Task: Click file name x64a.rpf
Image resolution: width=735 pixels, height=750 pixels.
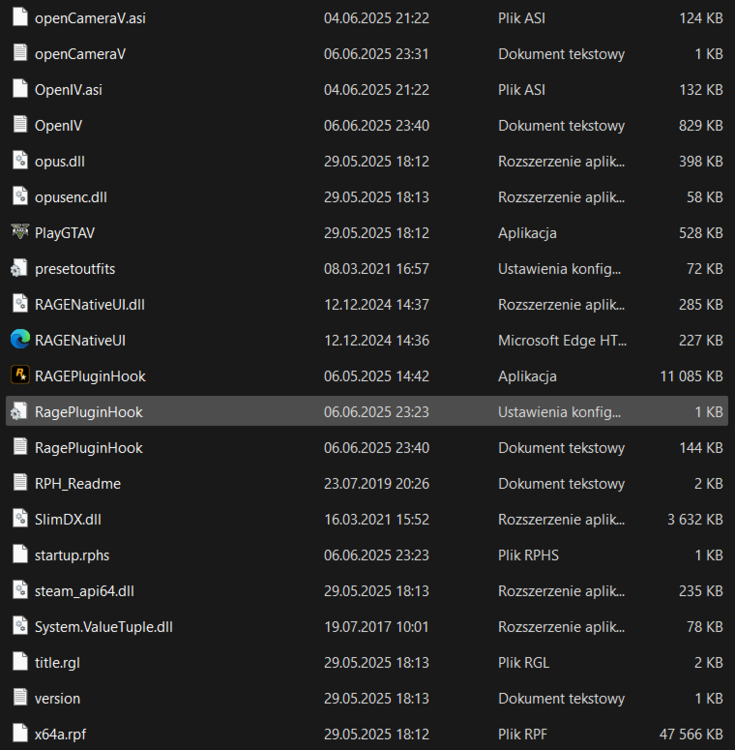Action: 60,734
